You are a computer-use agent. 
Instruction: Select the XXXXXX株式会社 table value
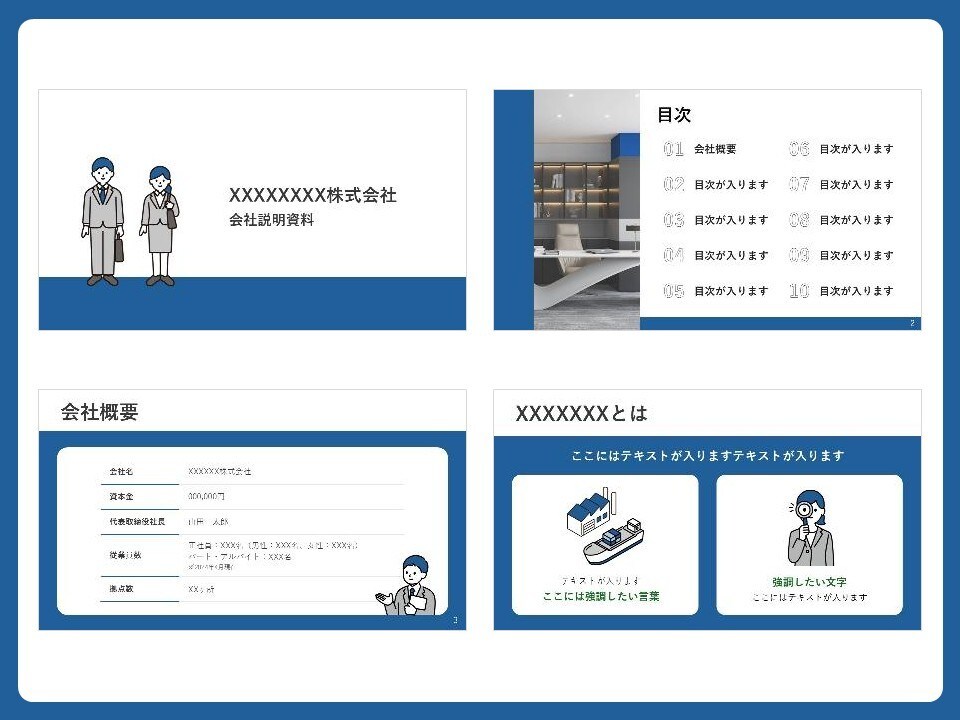219,471
